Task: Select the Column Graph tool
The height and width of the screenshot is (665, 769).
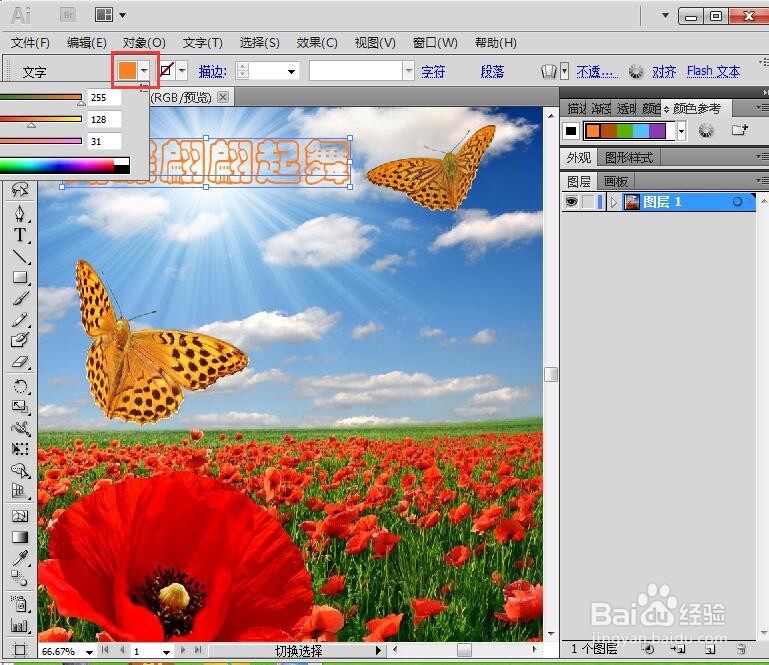Action: [x=20, y=625]
